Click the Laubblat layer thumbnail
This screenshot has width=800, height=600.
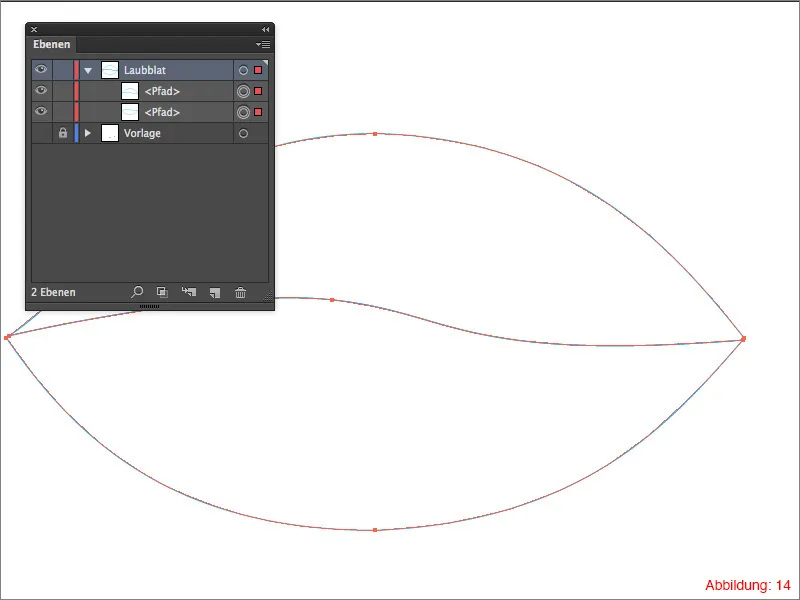click(x=110, y=70)
